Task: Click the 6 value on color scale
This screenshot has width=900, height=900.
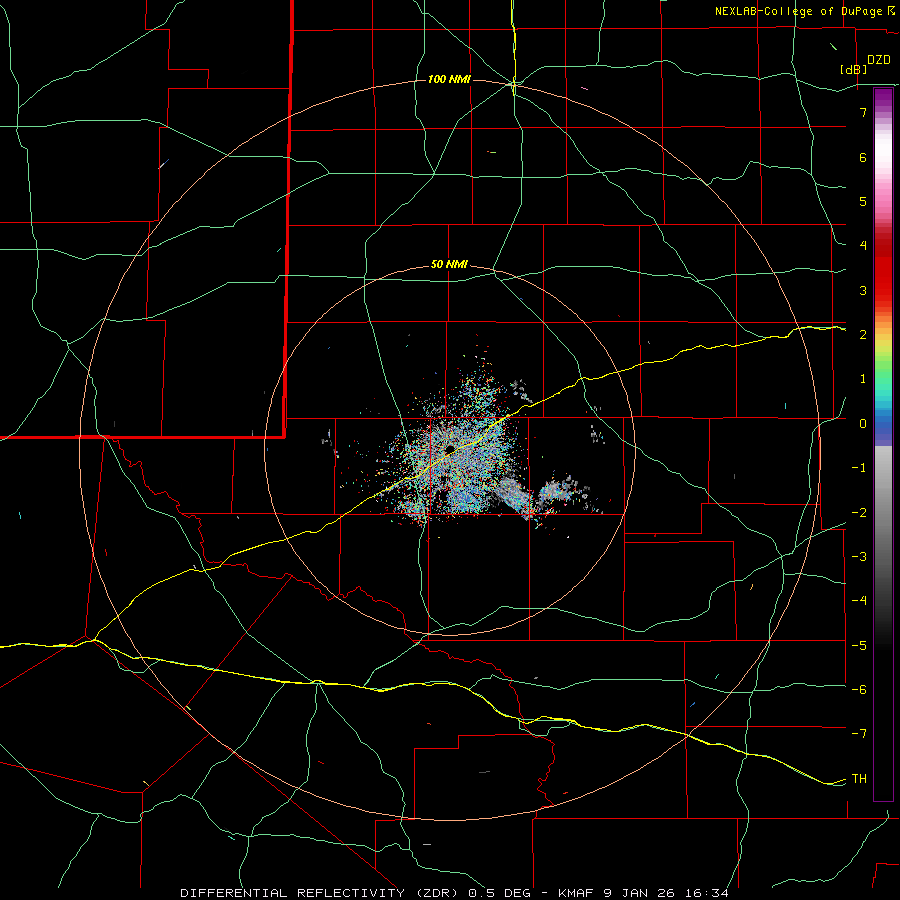Action: click(x=863, y=157)
